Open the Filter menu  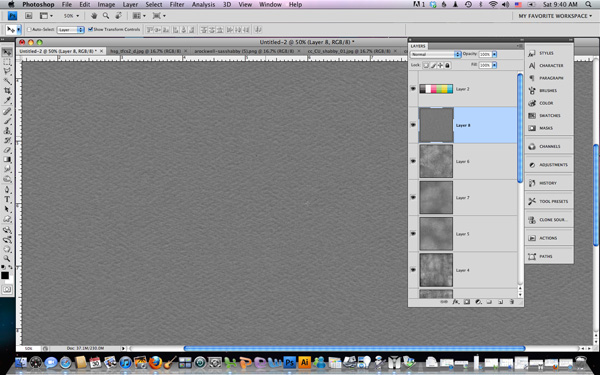[177, 5]
